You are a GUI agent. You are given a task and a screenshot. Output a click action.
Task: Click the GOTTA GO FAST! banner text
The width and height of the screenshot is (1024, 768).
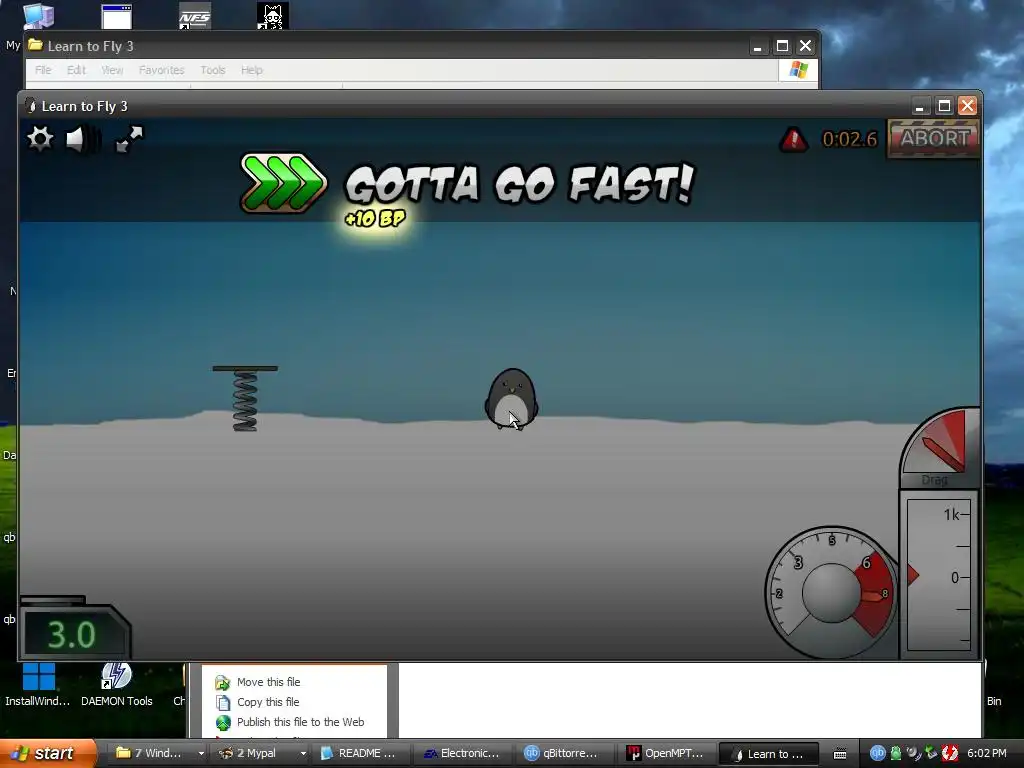519,184
